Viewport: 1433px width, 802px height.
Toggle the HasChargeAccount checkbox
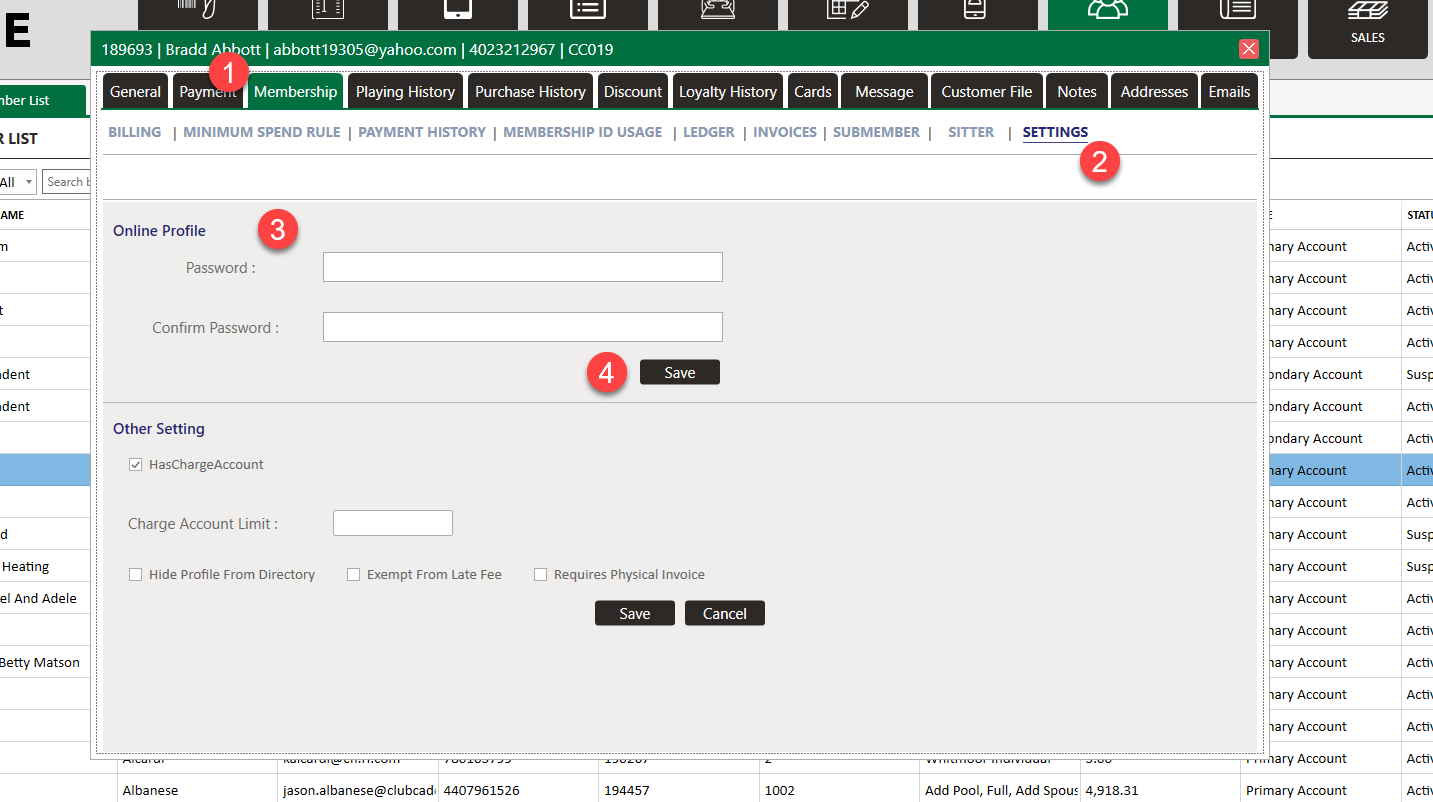coord(135,465)
